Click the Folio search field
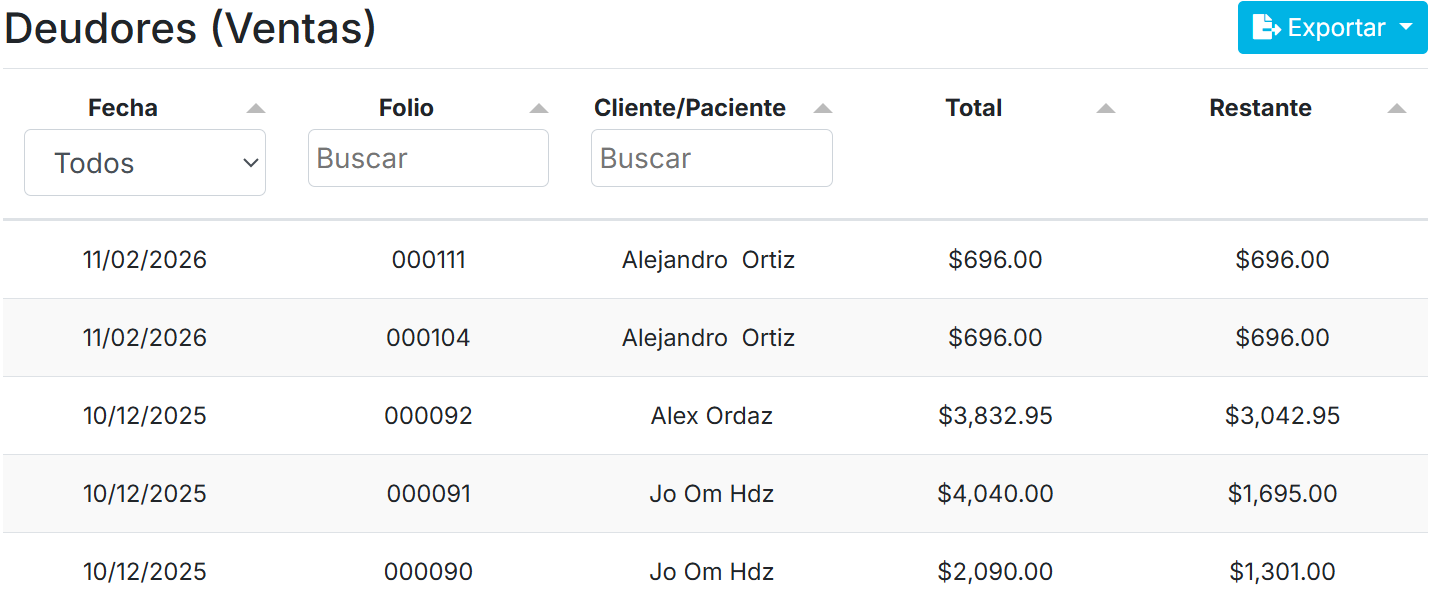This screenshot has width=1437, height=591. [428, 158]
